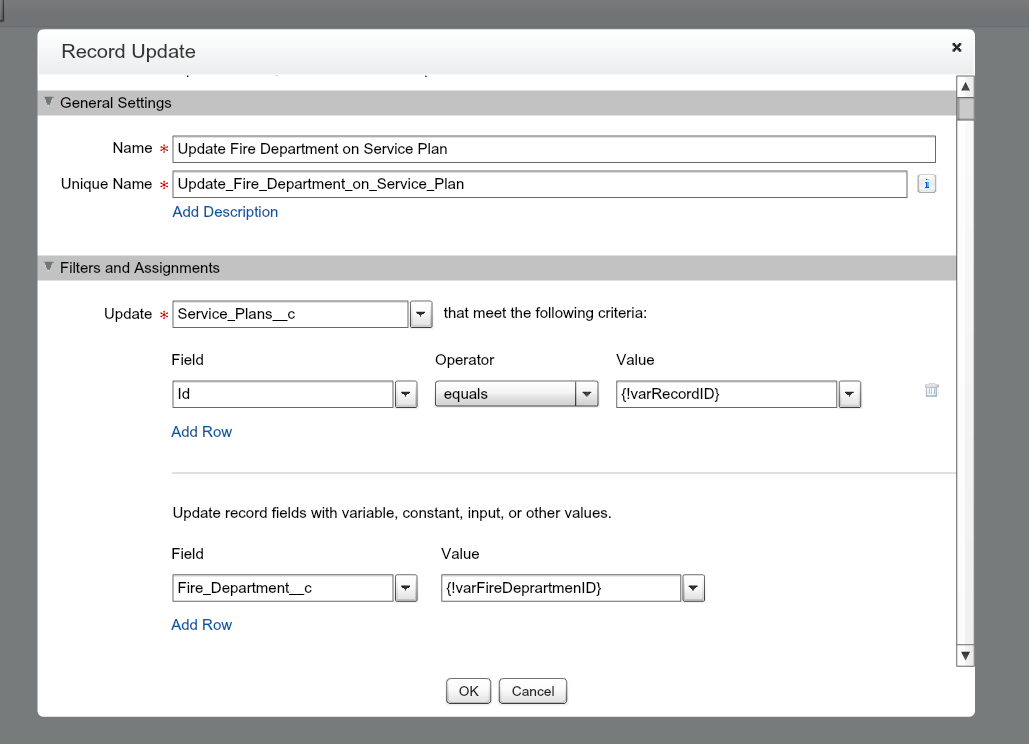Open the Fire_Department__c field dropdown
The height and width of the screenshot is (744, 1029).
[406, 588]
